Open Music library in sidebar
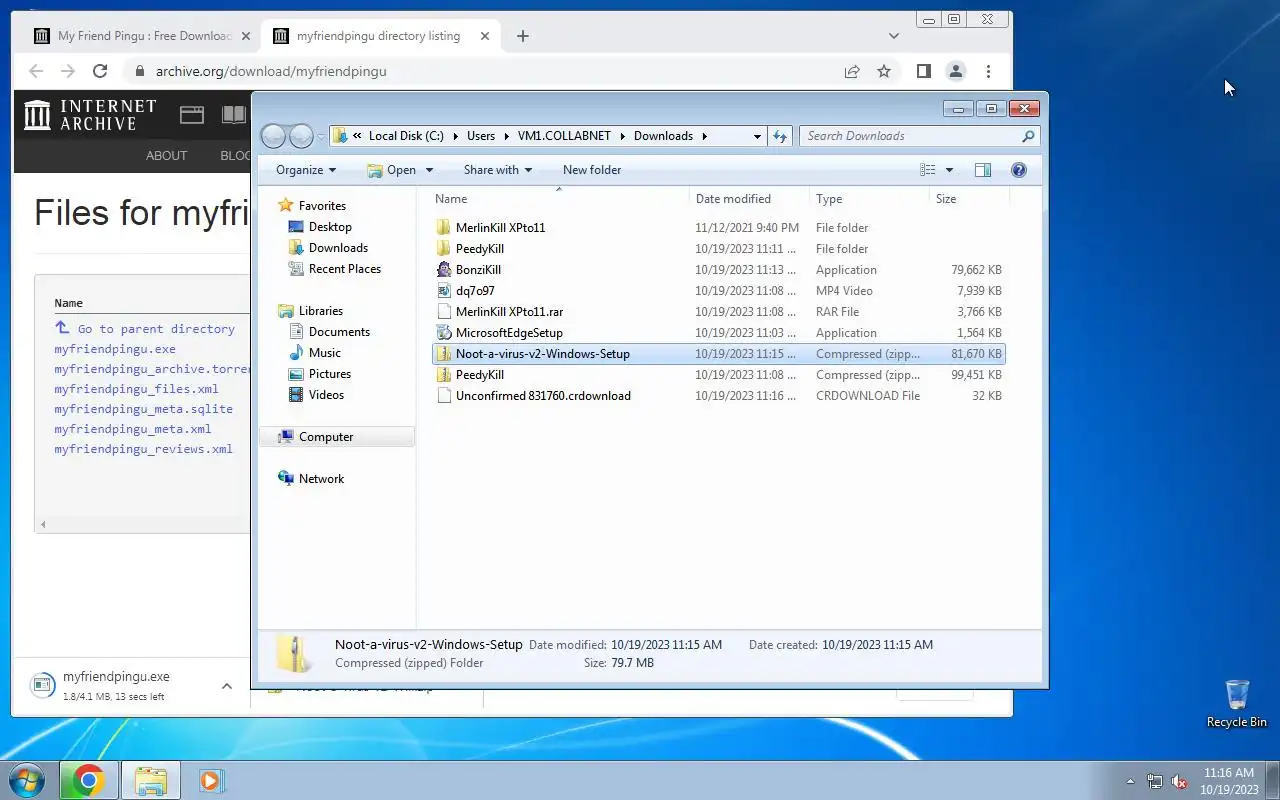The height and width of the screenshot is (800, 1280). 324,353
